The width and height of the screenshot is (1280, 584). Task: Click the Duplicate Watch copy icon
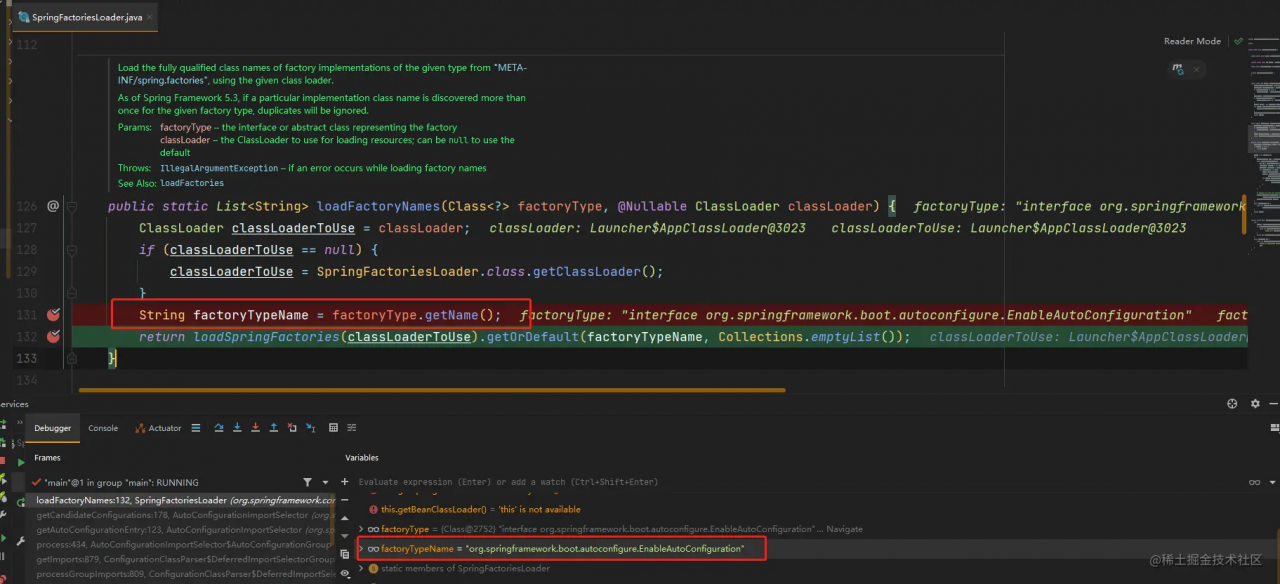344,554
